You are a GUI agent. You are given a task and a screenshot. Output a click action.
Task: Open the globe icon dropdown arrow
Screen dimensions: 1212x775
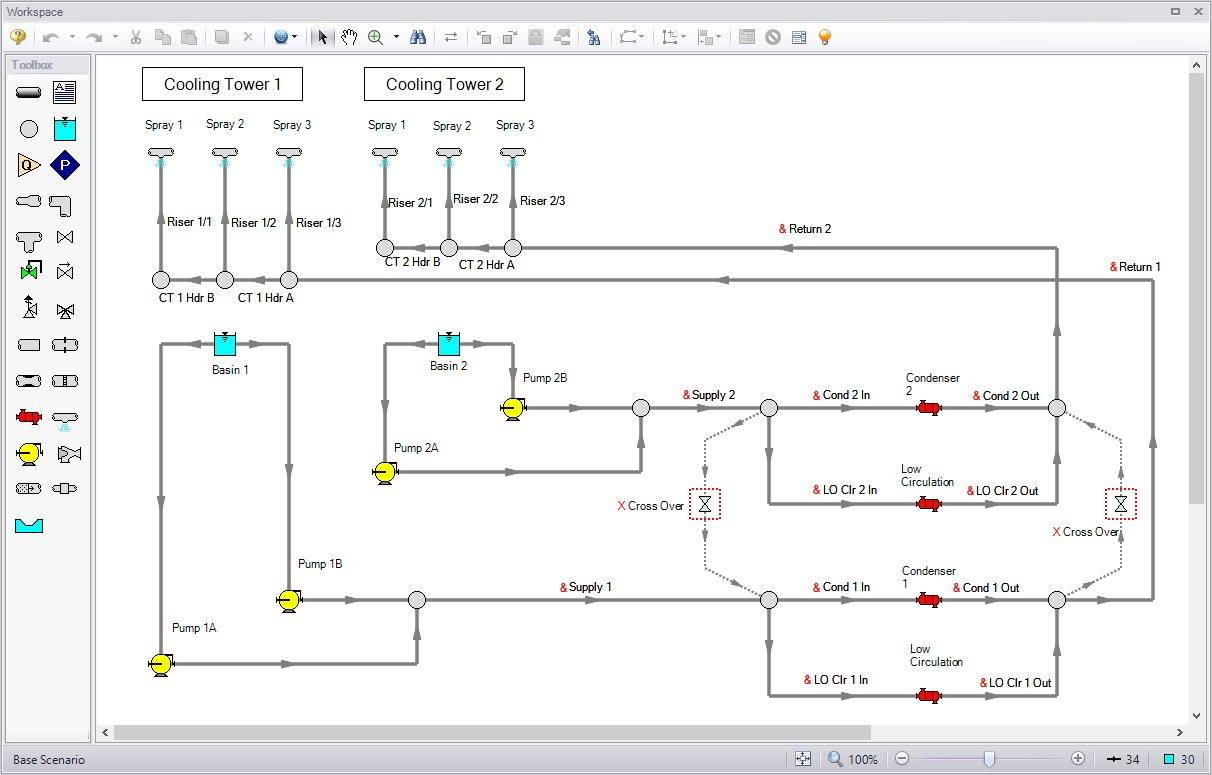point(295,37)
